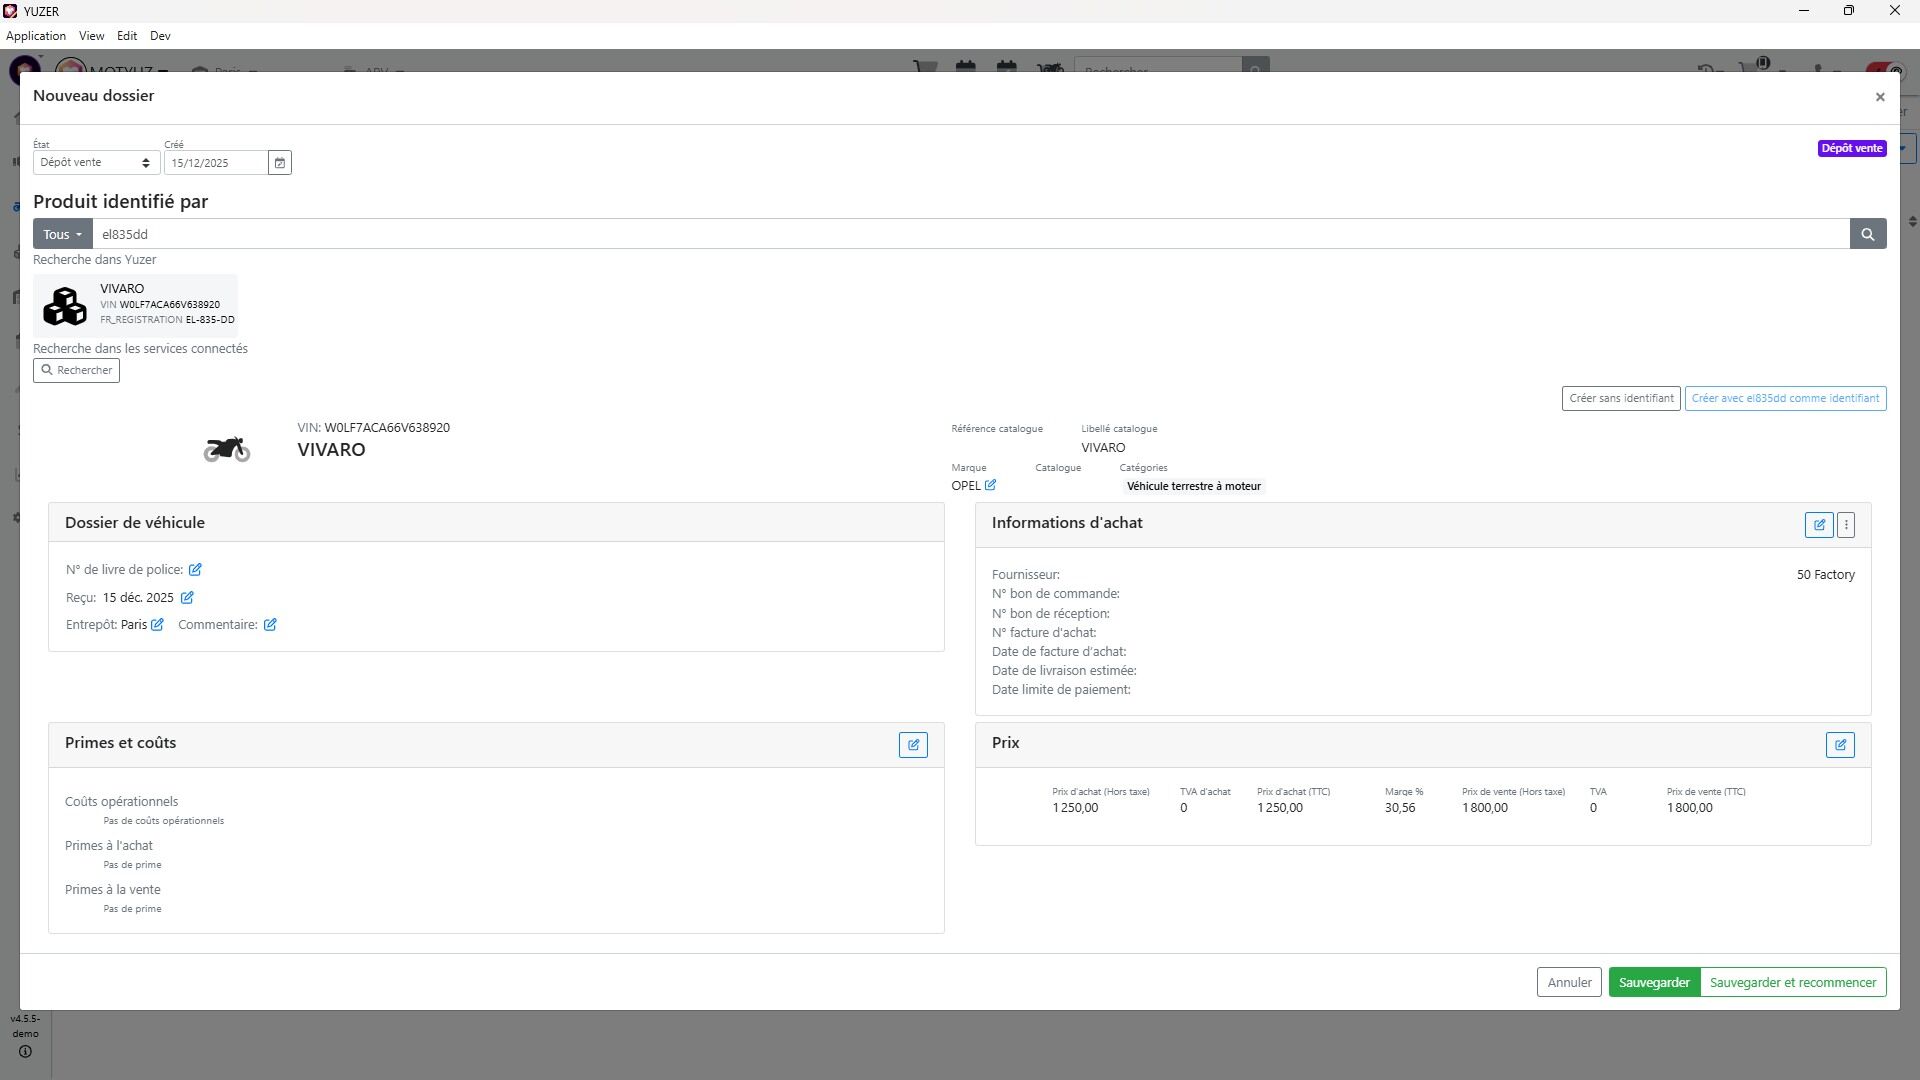
Task: Open the État Dépôt vente selector
Action: pyautogui.click(x=95, y=163)
